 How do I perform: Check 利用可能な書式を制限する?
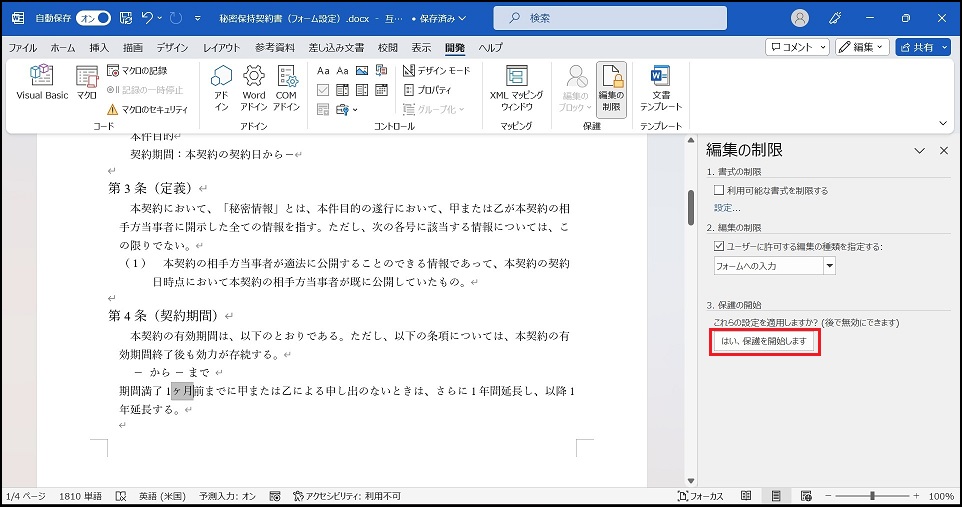click(x=719, y=190)
